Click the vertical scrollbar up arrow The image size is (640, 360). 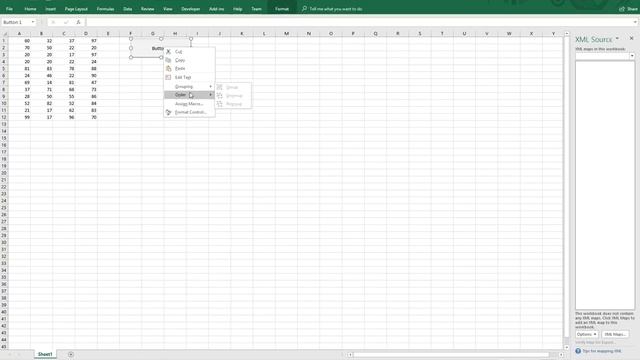(567, 33)
